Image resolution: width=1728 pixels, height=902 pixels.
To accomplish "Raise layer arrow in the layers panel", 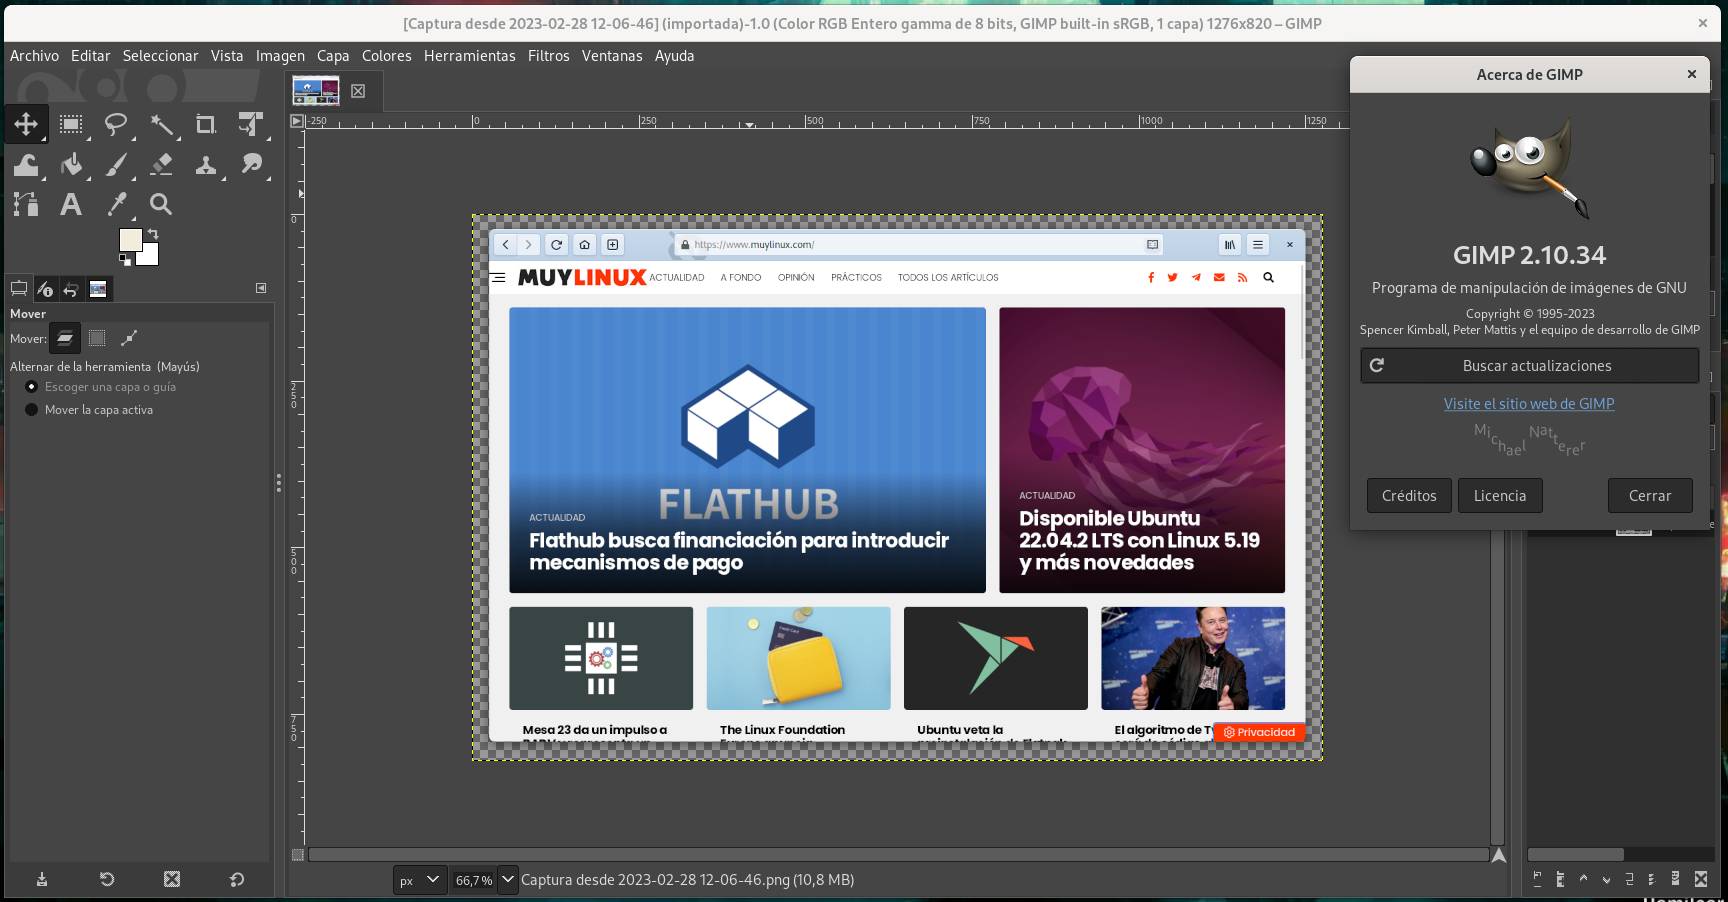I will [1583, 879].
